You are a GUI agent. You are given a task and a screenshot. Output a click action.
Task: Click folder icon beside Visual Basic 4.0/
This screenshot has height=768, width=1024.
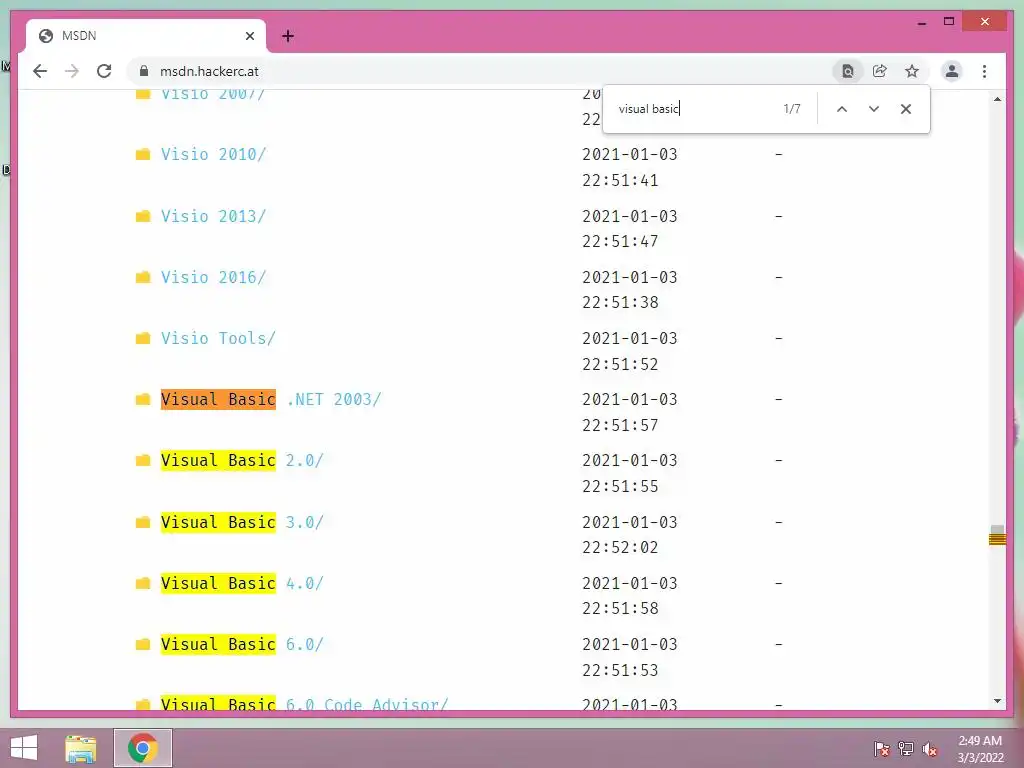(x=143, y=583)
